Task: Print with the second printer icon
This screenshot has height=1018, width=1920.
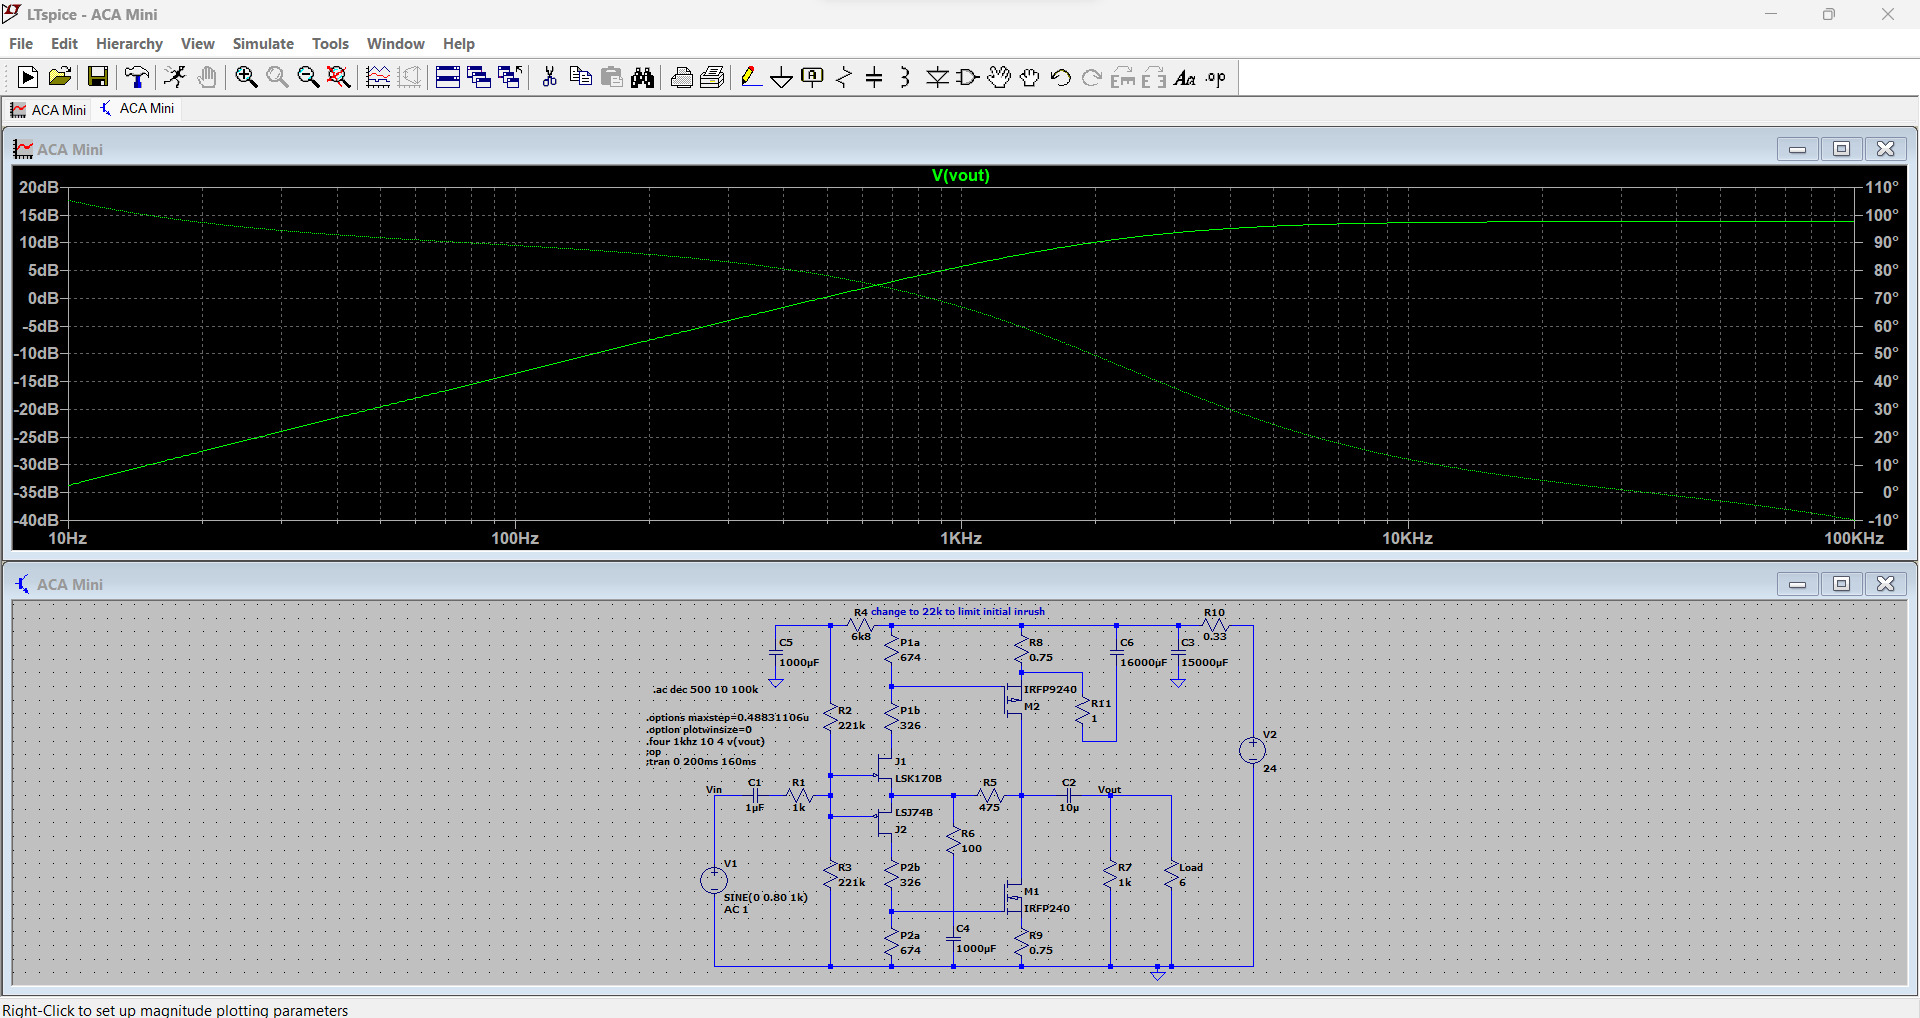Action: coord(713,78)
